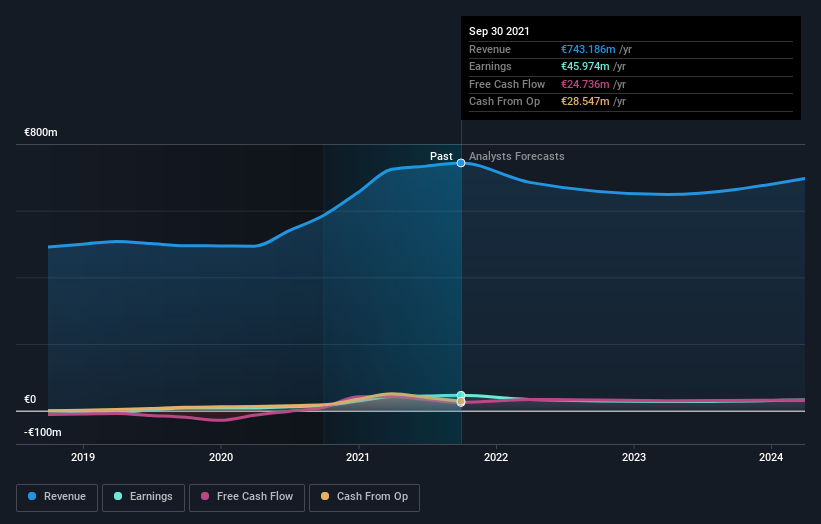This screenshot has width=821, height=524.
Task: Click the Free Cash Flow label in tooltip
Action: pyautogui.click(x=507, y=84)
